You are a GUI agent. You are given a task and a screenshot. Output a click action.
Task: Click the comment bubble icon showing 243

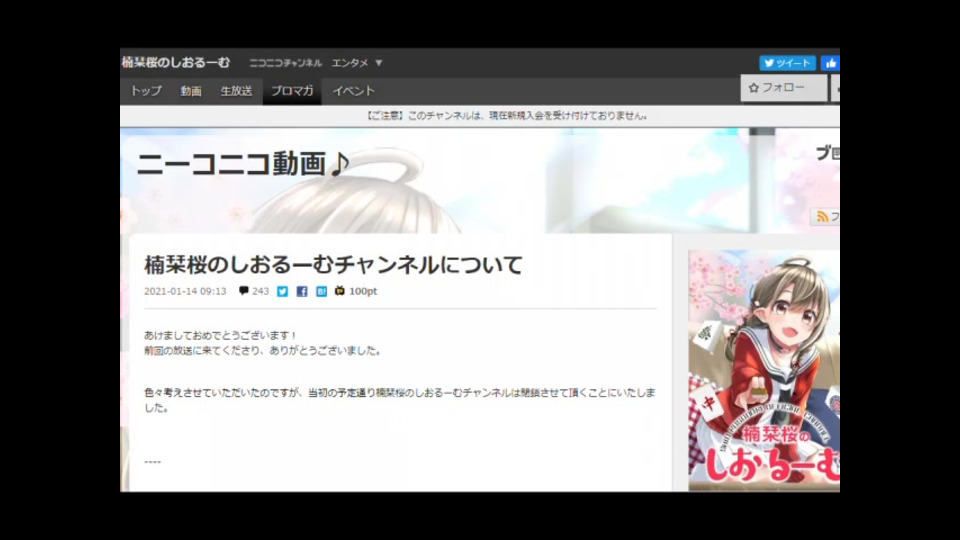[244, 291]
